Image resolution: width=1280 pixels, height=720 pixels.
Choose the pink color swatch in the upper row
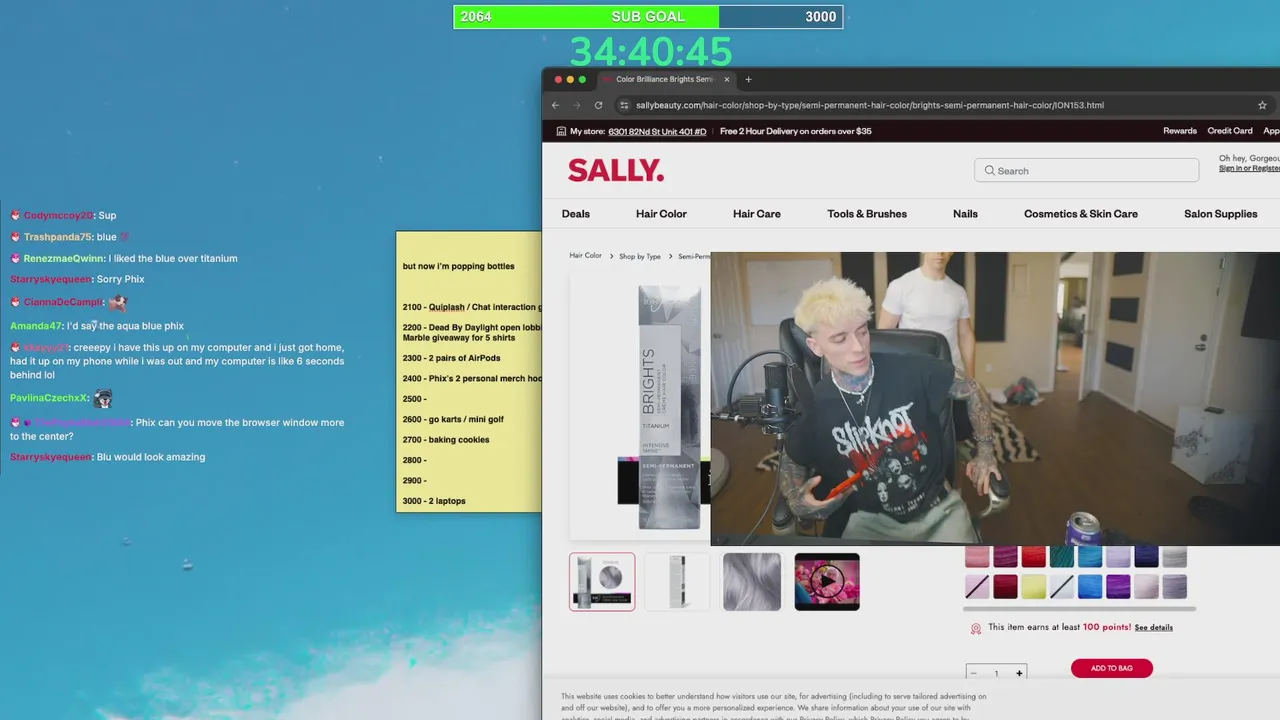pyautogui.click(x=977, y=556)
